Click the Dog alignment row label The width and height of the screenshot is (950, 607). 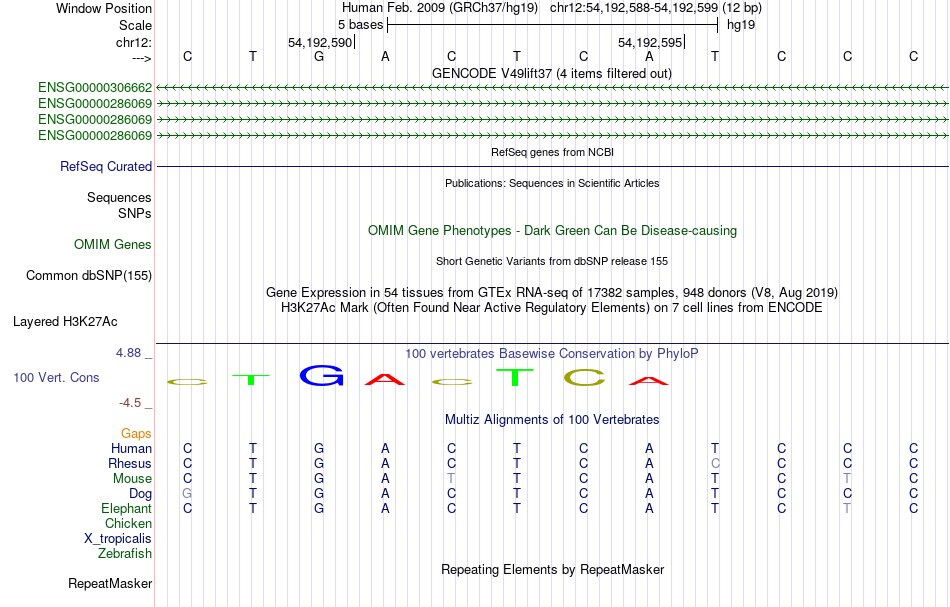pos(141,494)
